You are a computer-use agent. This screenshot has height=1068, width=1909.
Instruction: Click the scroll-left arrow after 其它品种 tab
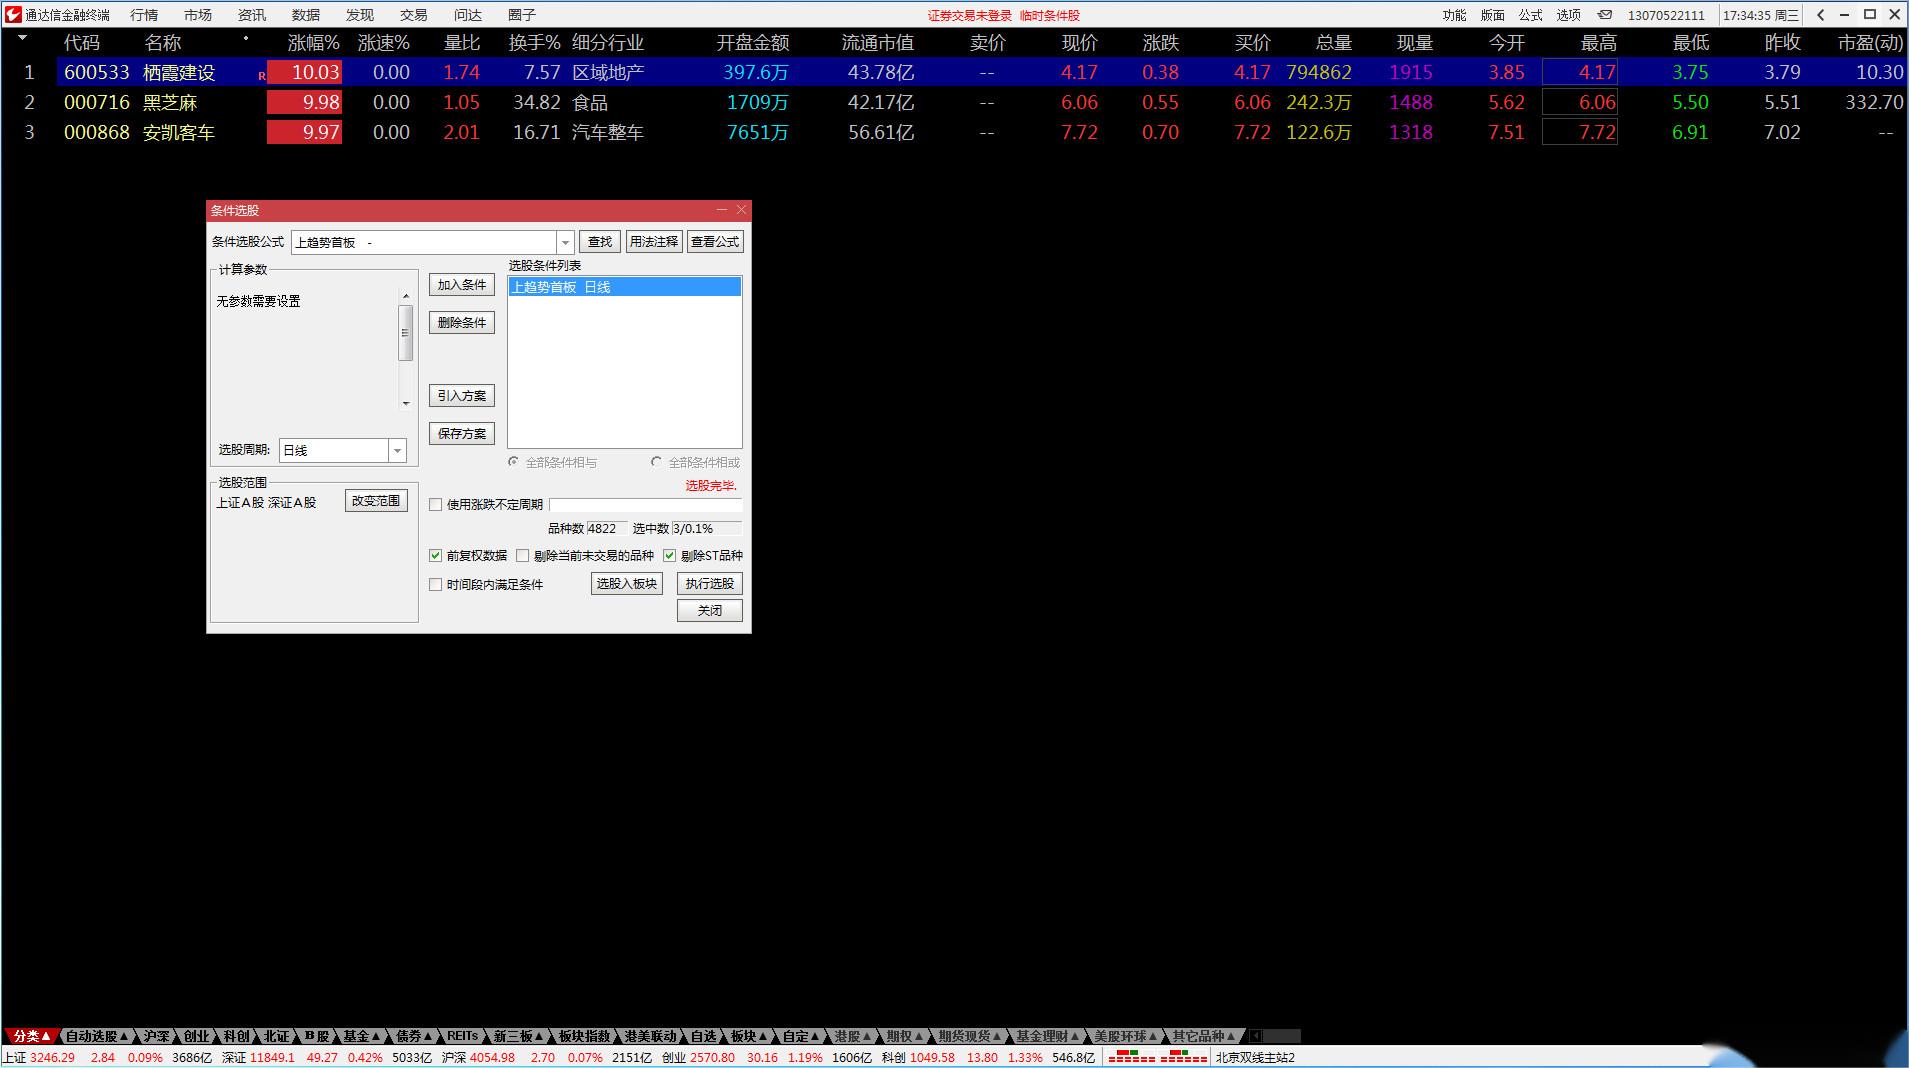pos(1256,1036)
